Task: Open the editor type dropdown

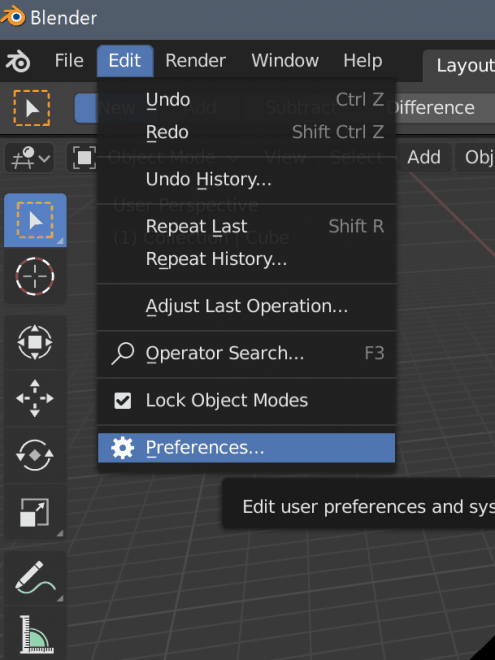Action: pos(29,158)
